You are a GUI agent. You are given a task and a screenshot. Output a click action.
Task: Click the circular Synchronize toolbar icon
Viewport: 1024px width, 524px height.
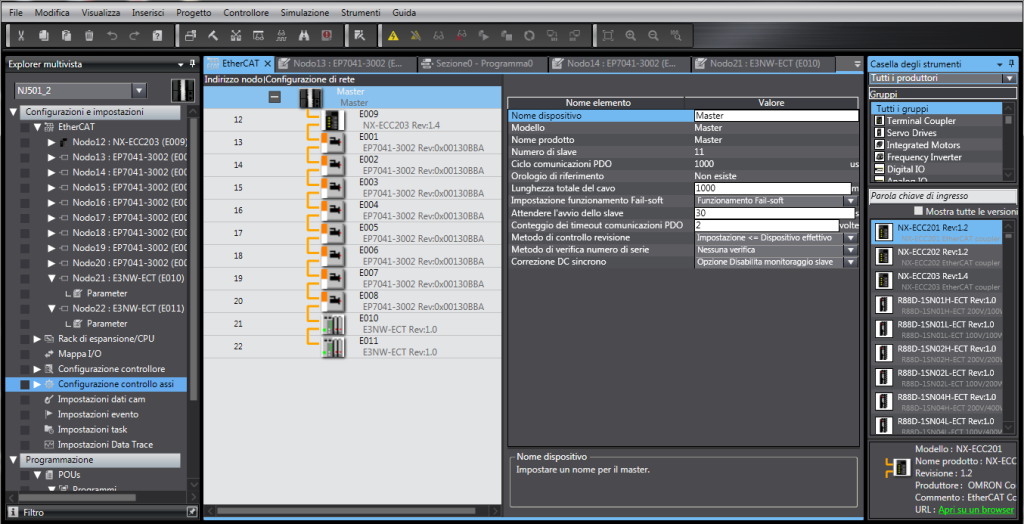coord(530,36)
